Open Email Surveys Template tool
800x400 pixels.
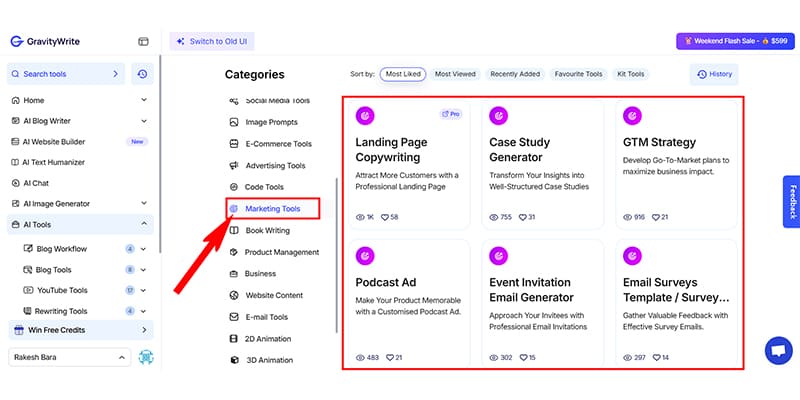point(677,304)
